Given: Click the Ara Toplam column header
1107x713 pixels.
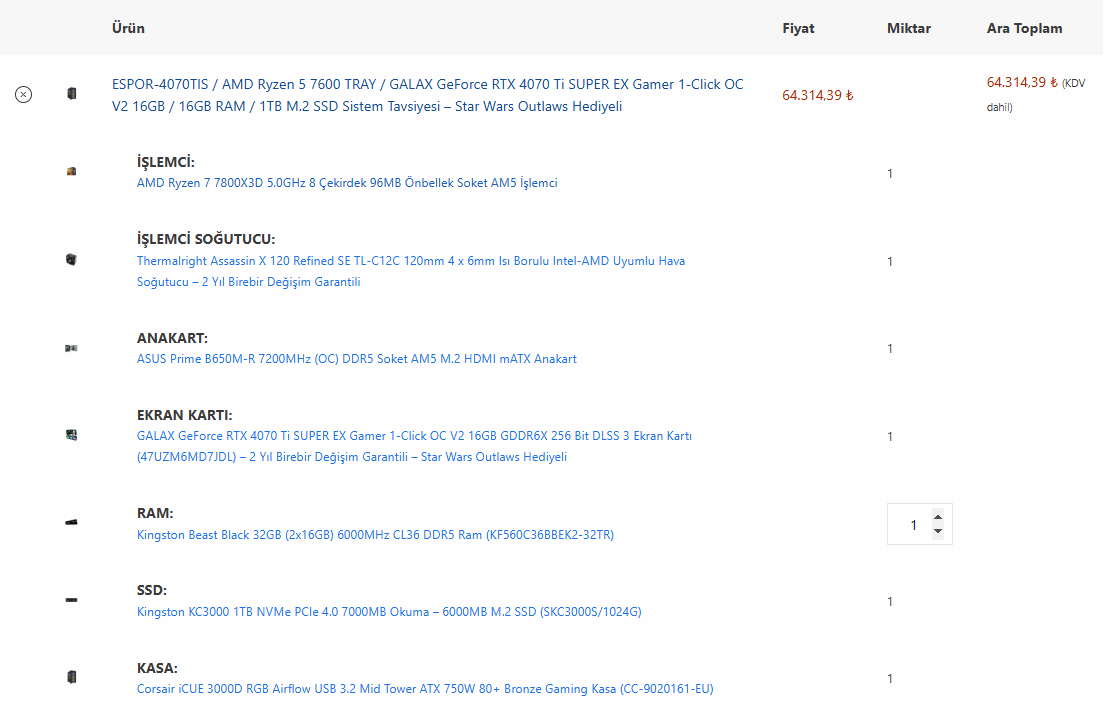Looking at the screenshot, I should 1024,28.
